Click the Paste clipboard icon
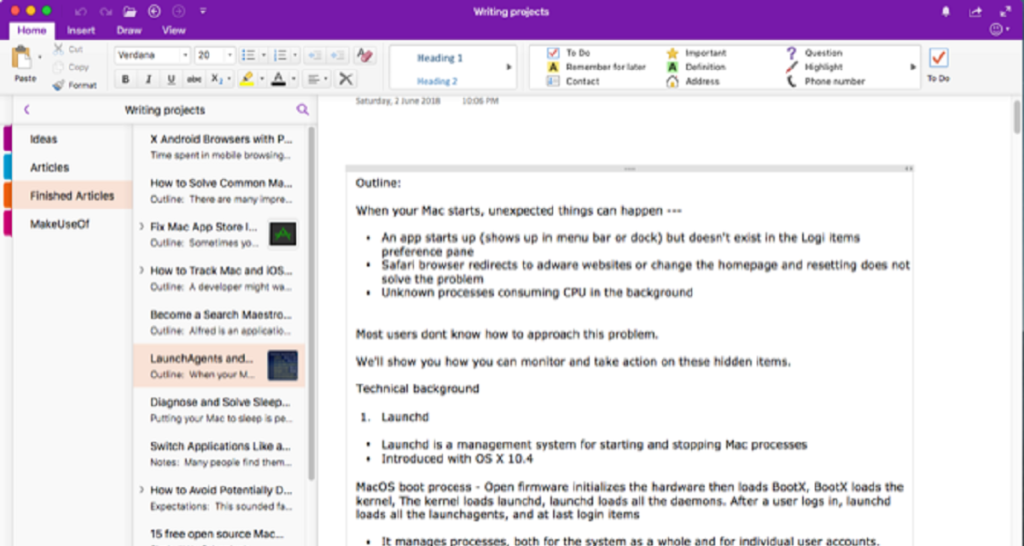The width and height of the screenshot is (1024, 546). tap(21, 59)
